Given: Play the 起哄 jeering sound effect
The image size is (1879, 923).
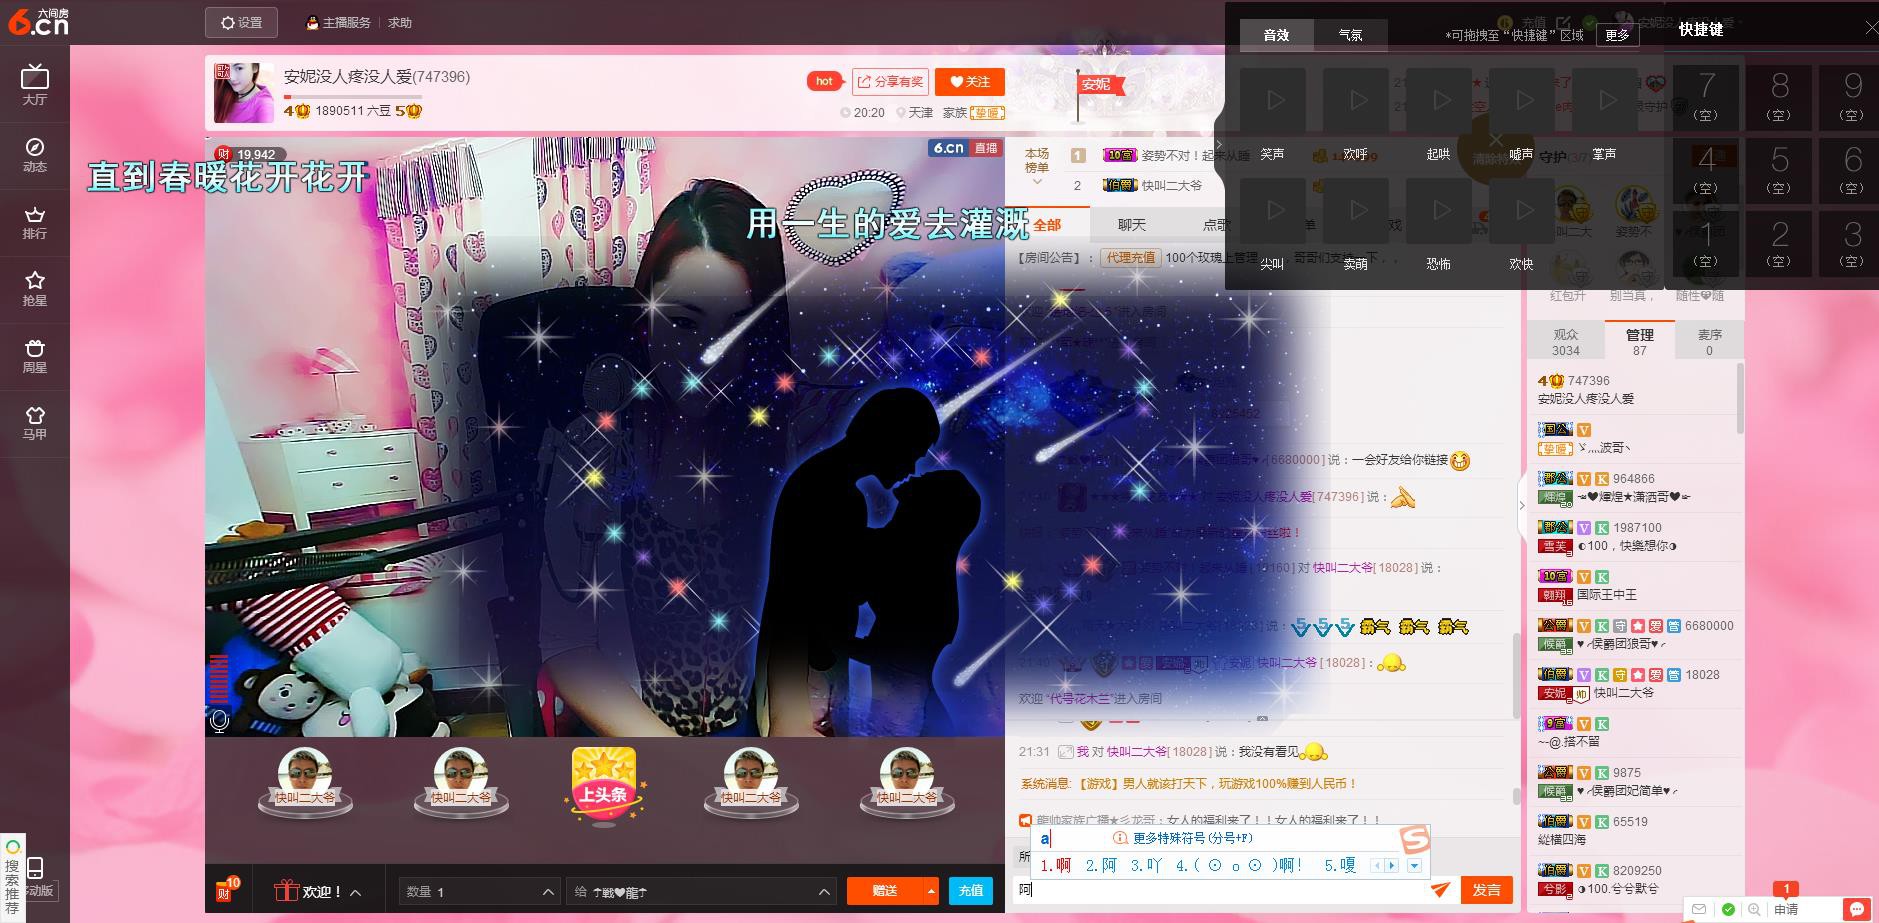Looking at the screenshot, I should pos(1438,101).
